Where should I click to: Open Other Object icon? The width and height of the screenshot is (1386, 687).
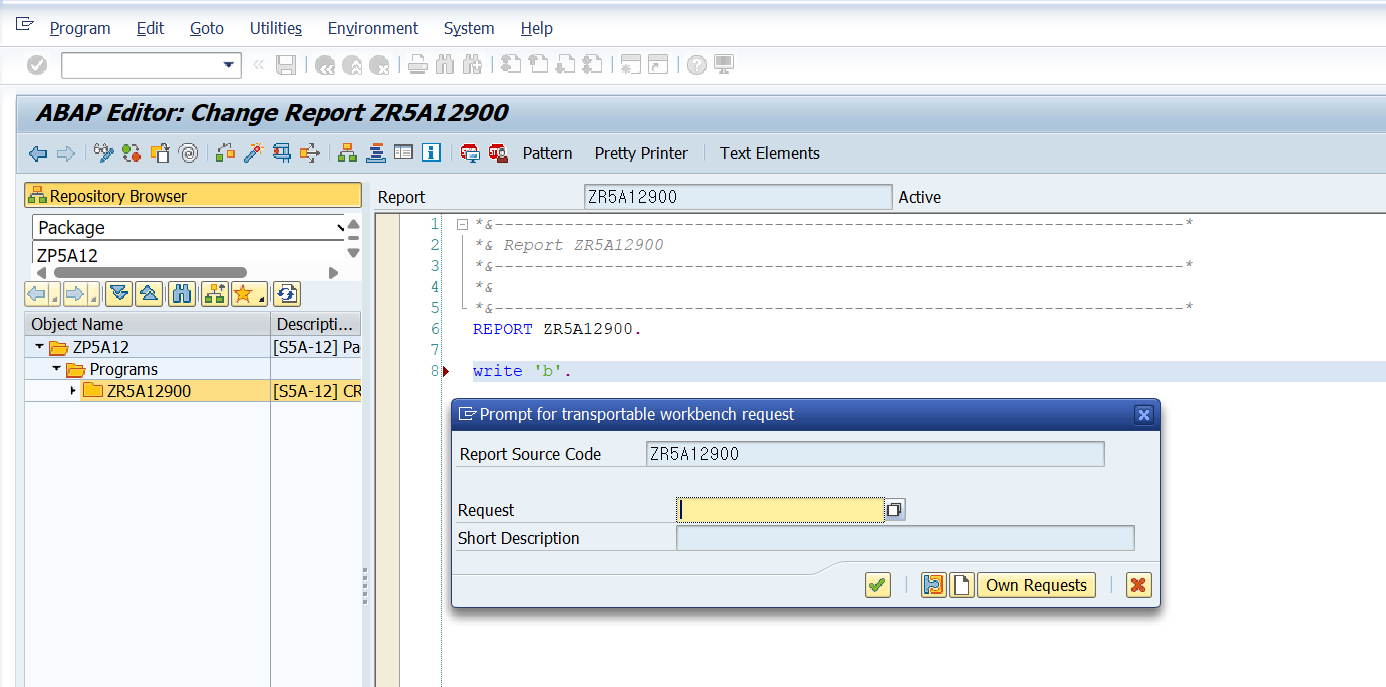160,153
